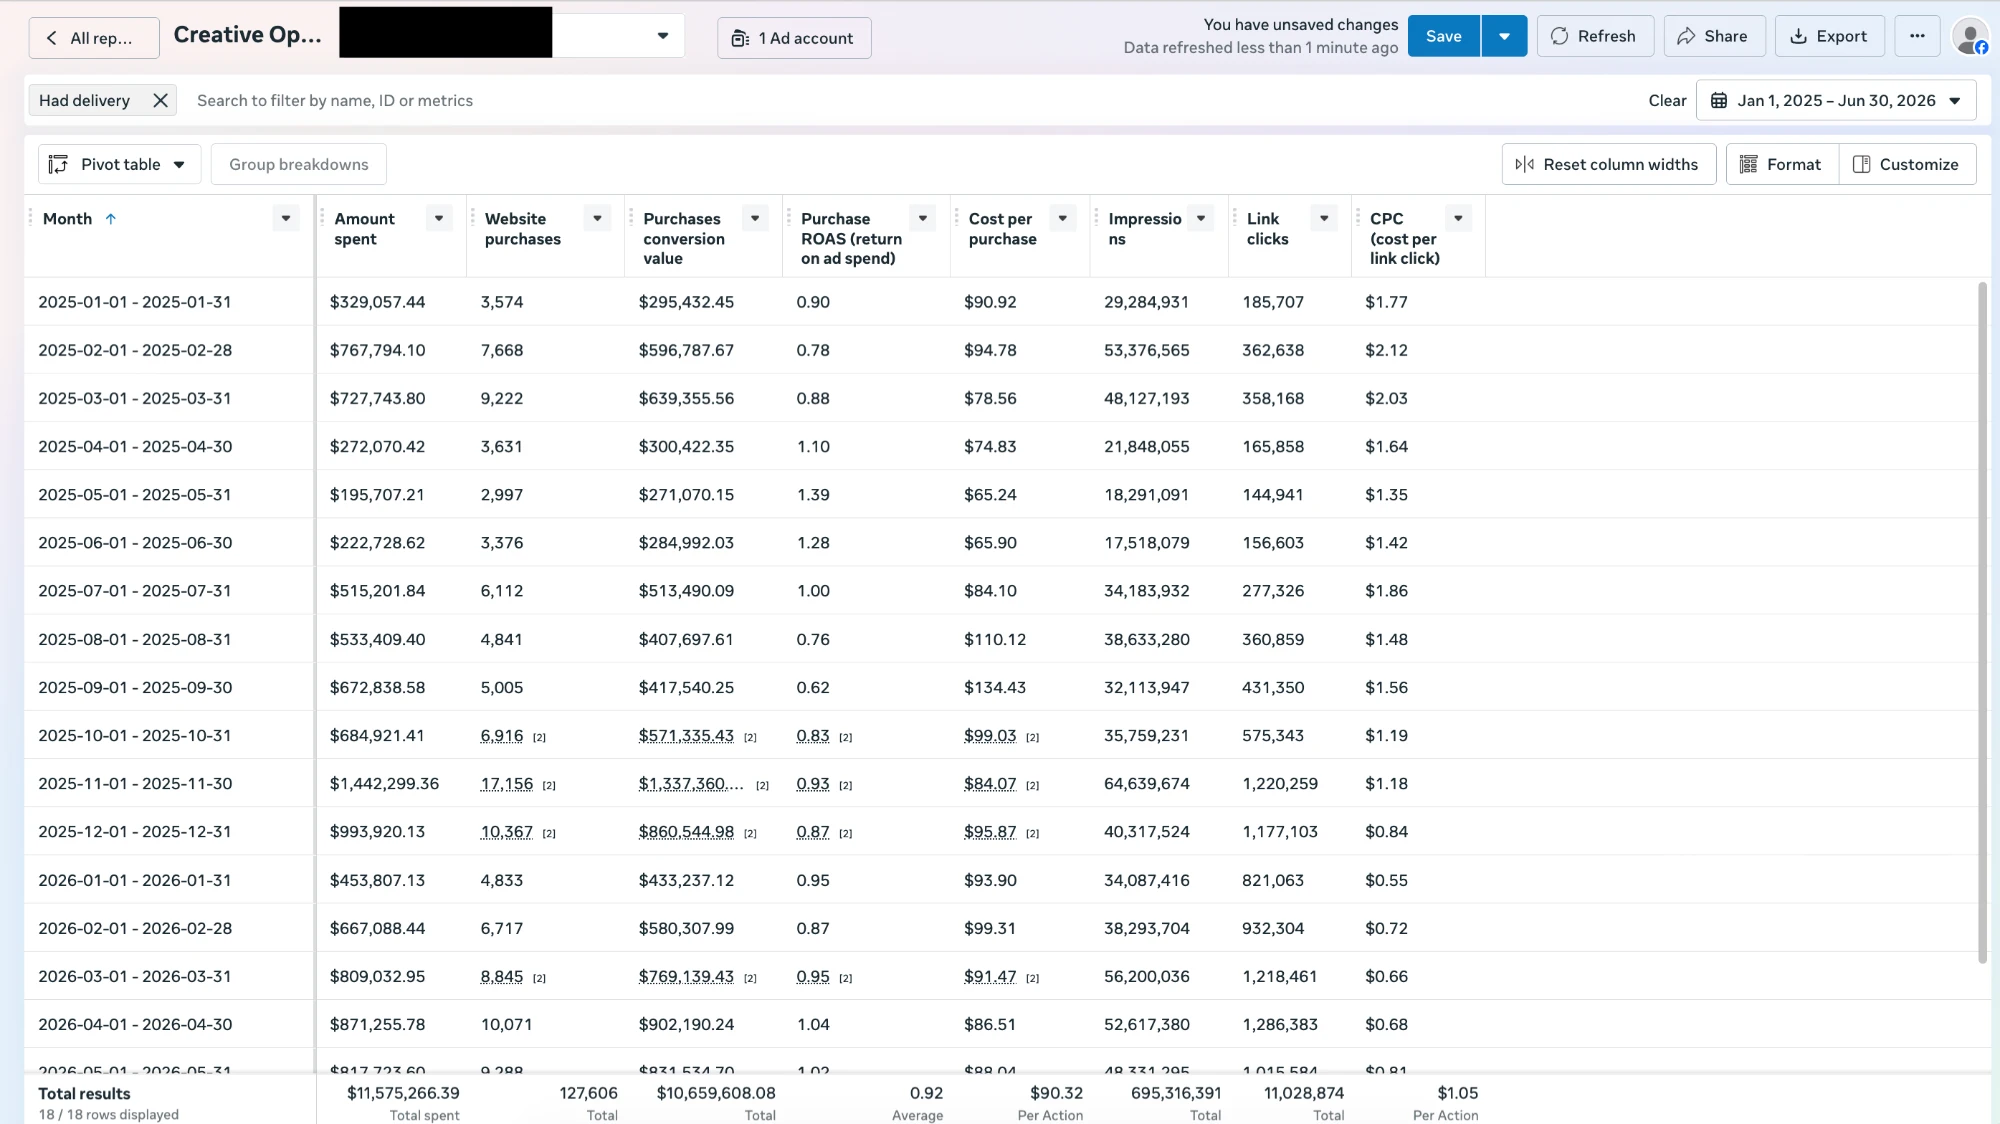Viewport: 2000px width, 1124px height.
Task: Open the CPC column menu
Action: click(1458, 218)
